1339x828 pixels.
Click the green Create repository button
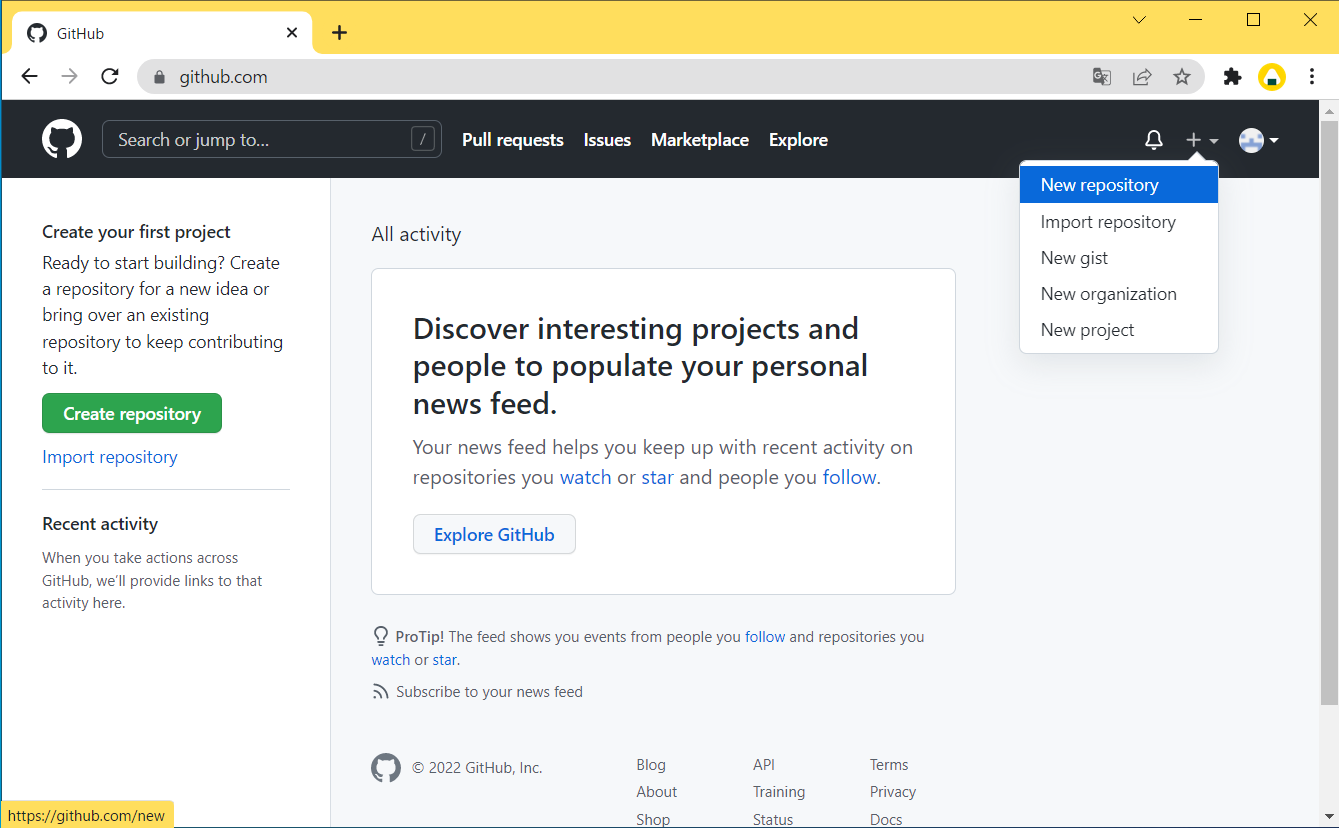pos(132,414)
